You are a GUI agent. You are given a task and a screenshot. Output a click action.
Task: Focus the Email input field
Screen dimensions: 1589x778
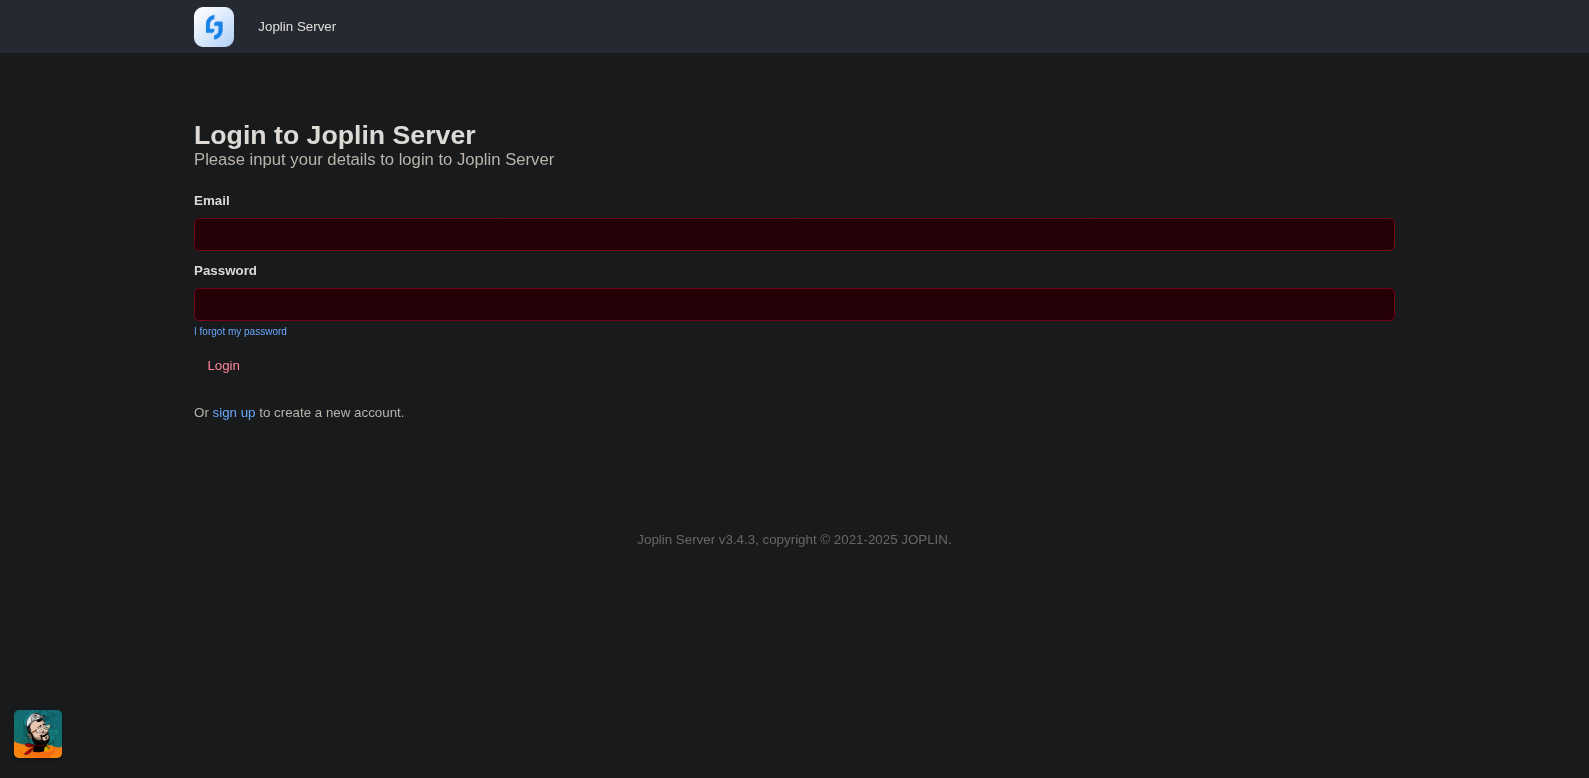click(x=794, y=235)
